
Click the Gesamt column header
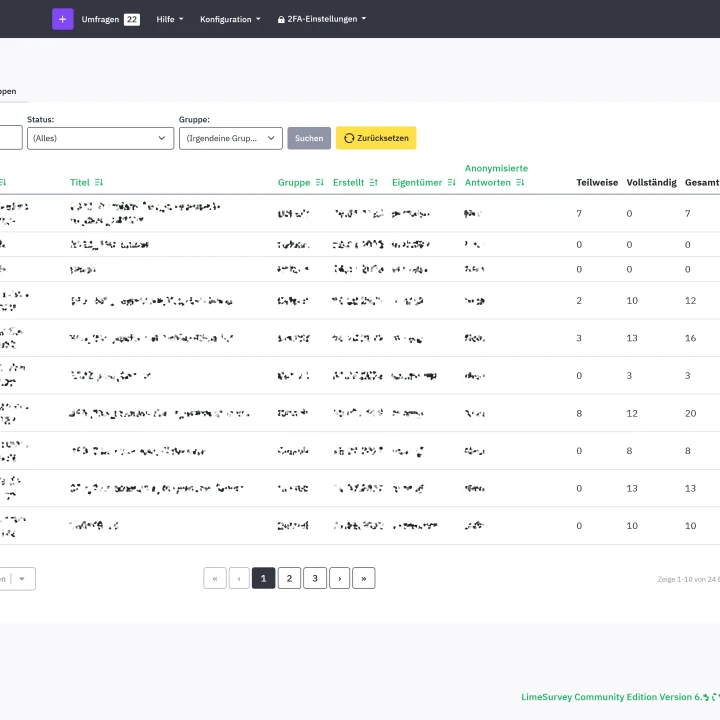point(702,183)
